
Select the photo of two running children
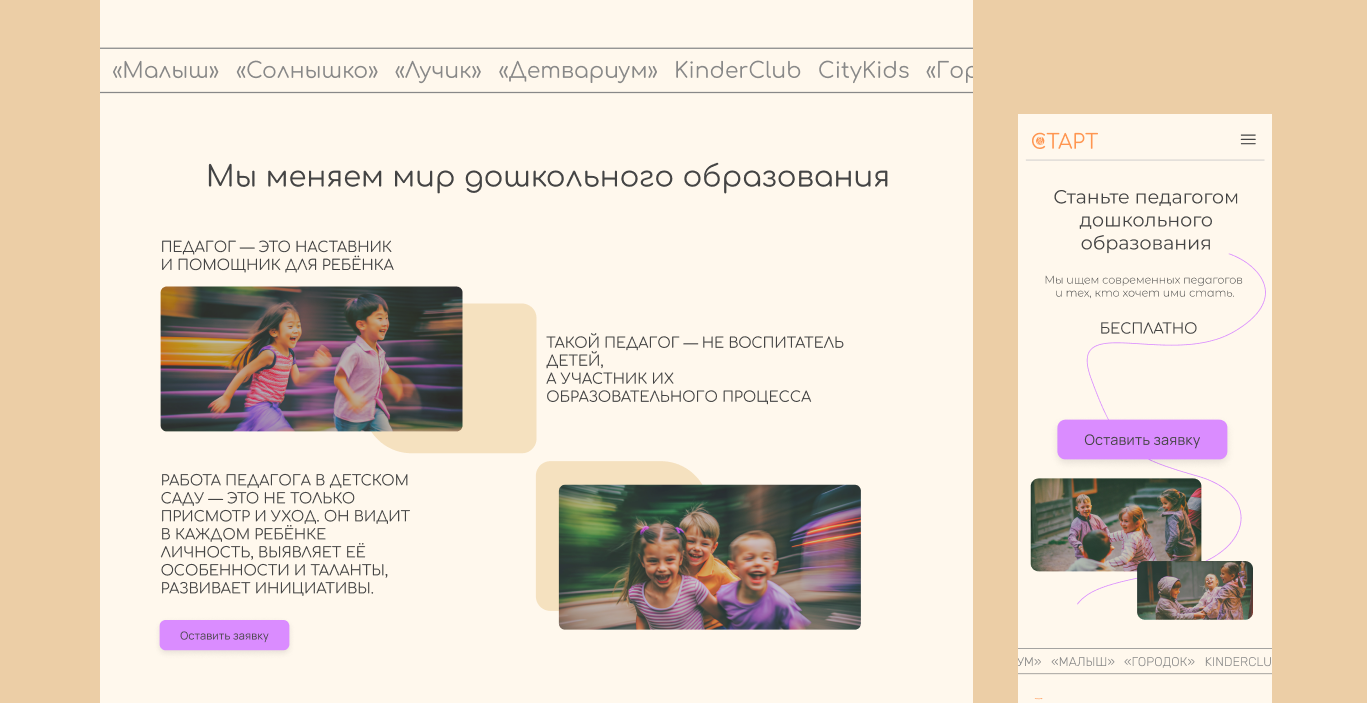click(311, 359)
